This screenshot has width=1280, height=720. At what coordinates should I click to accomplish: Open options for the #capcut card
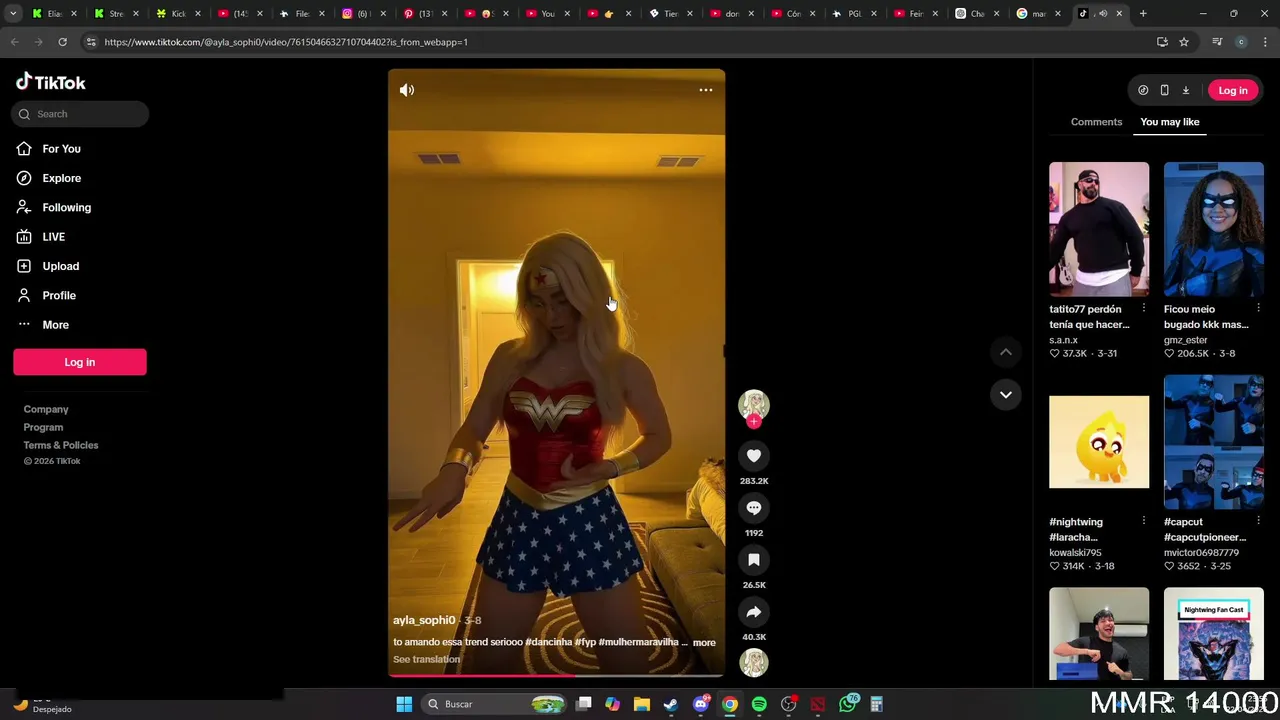[x=1258, y=521]
